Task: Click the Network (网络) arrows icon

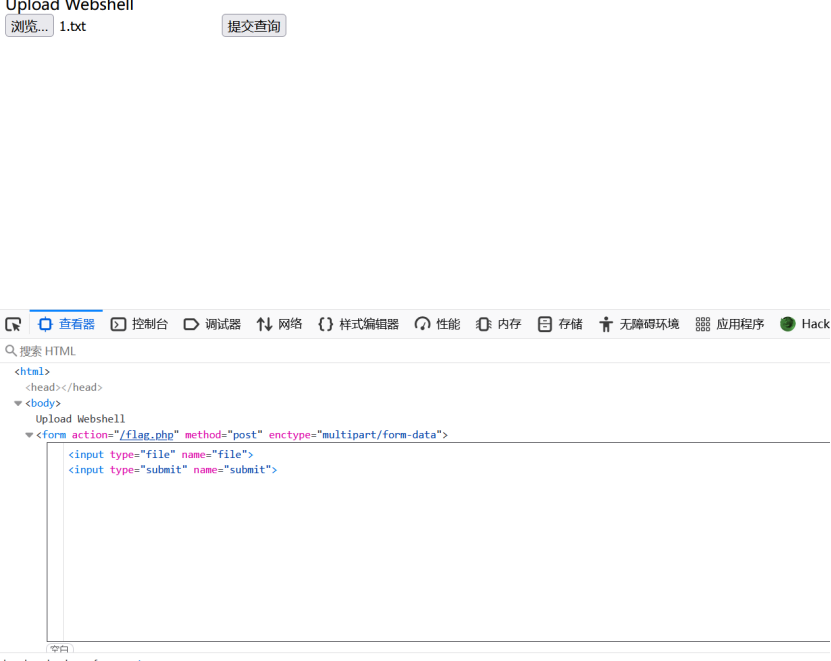Action: (x=264, y=324)
